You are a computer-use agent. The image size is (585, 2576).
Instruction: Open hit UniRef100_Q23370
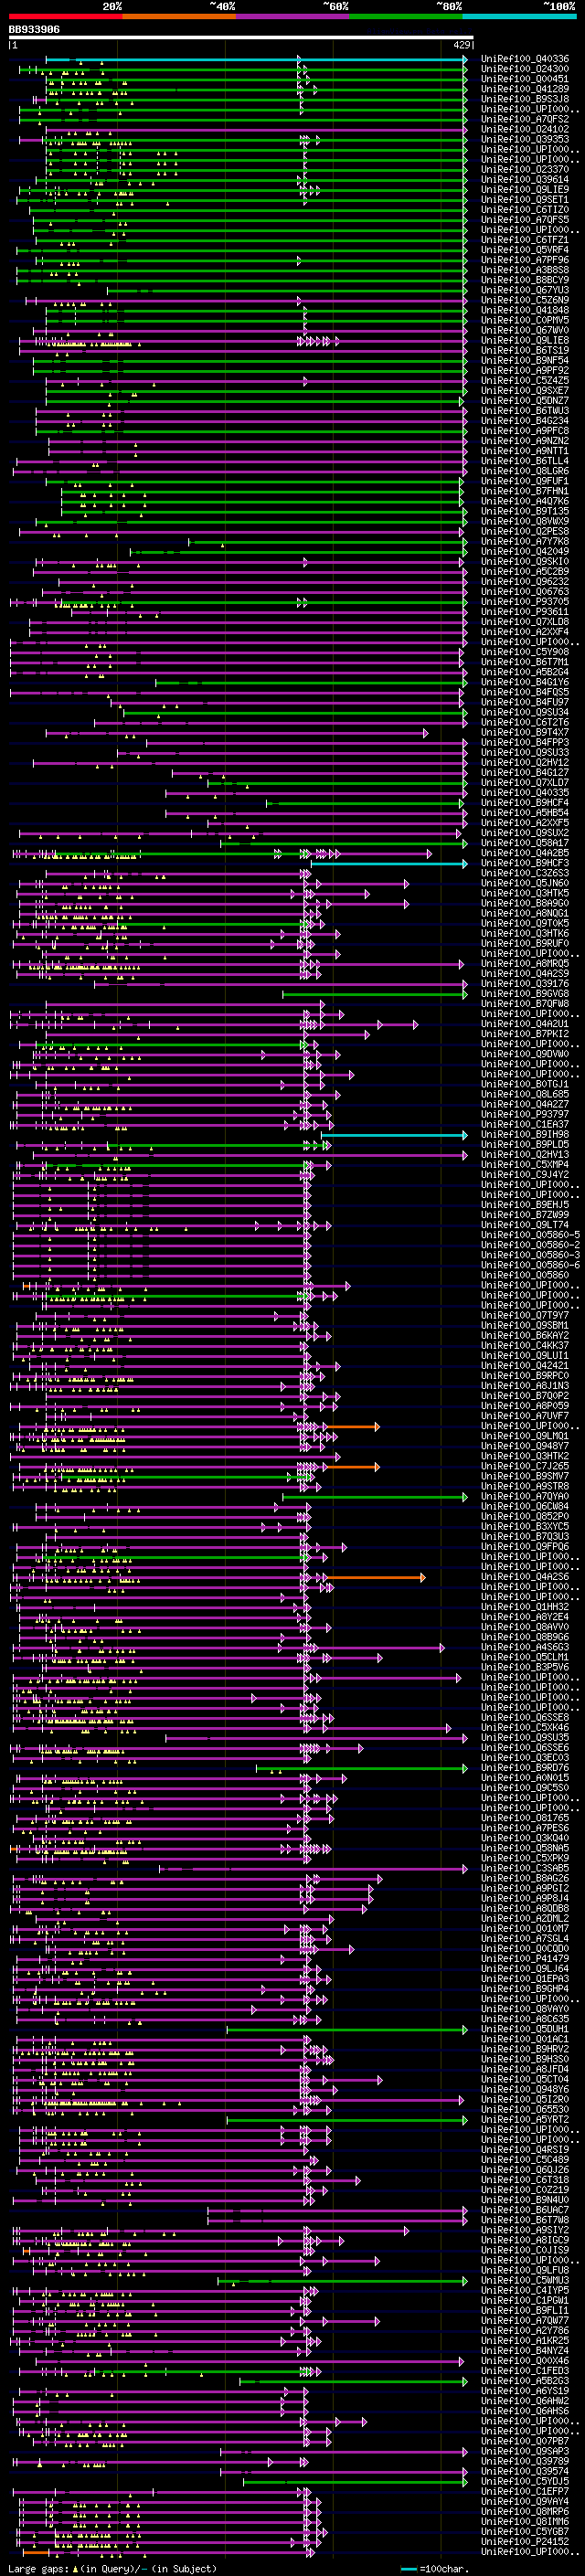pos(524,169)
